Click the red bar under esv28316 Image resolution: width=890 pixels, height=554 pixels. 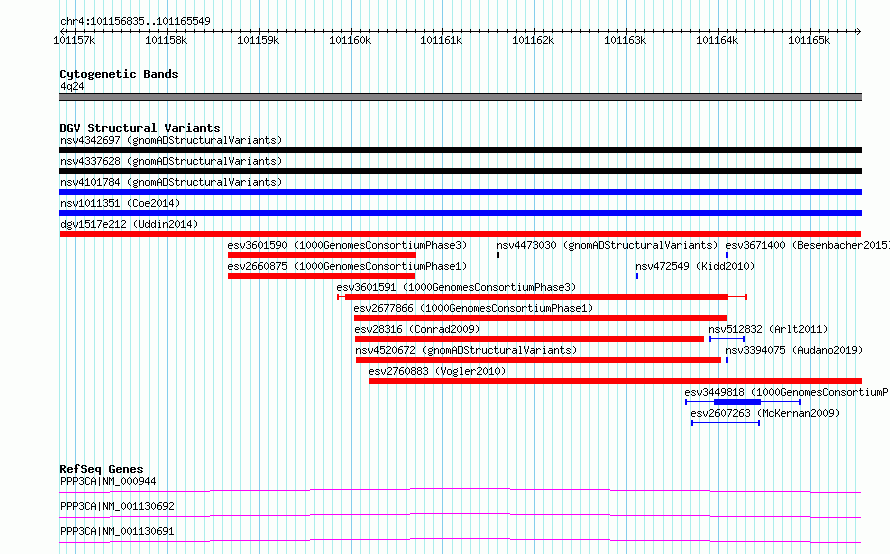530,339
